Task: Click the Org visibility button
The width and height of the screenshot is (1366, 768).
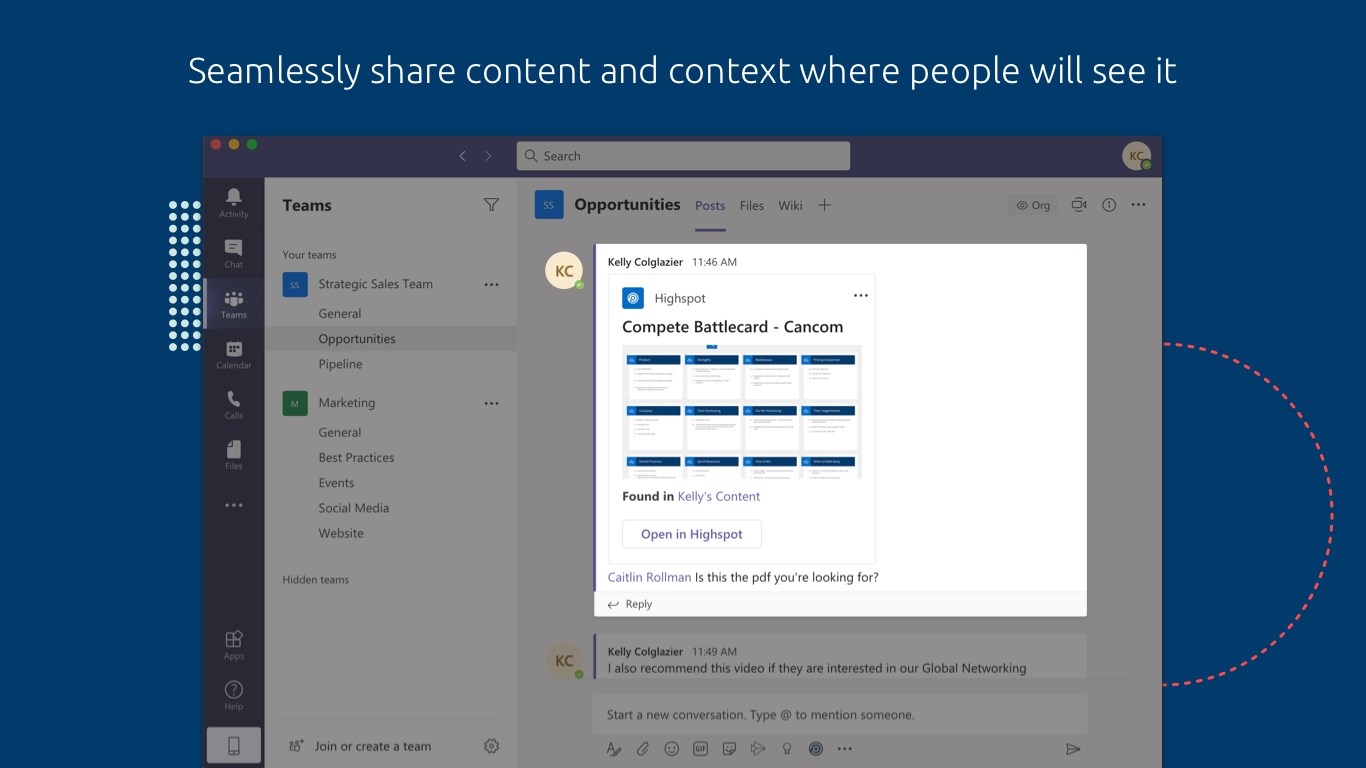Action: pyautogui.click(x=1033, y=205)
